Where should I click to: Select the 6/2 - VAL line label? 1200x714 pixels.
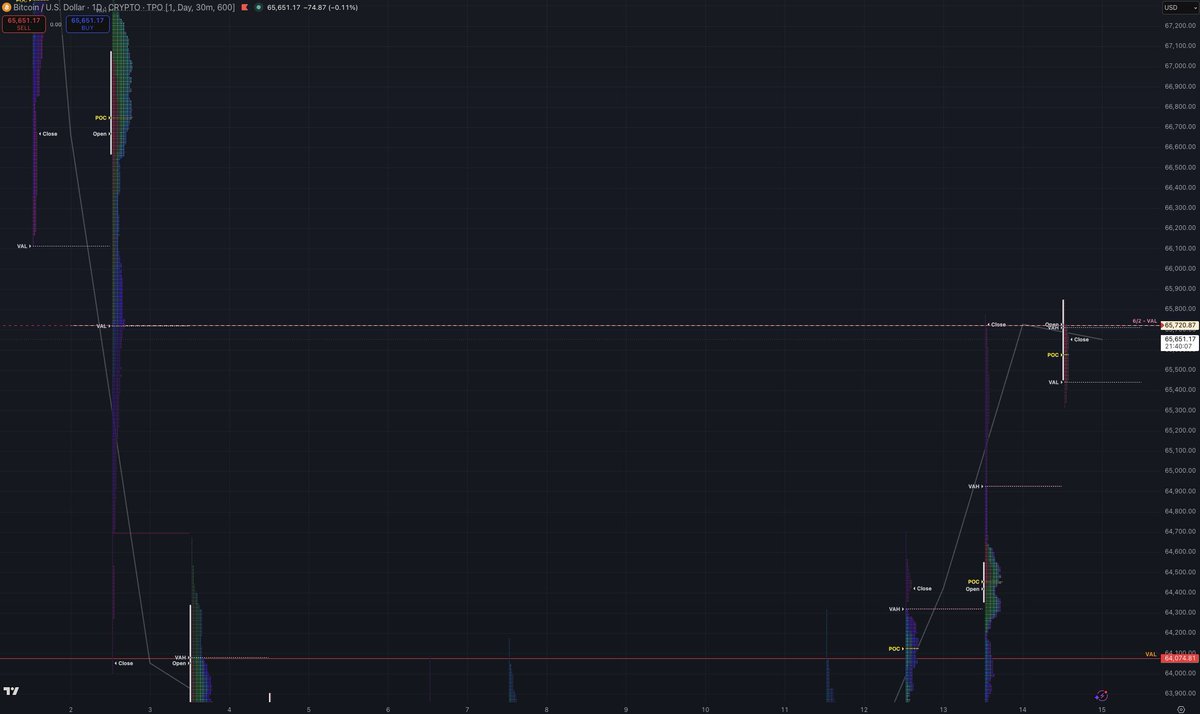pyautogui.click(x=1144, y=321)
